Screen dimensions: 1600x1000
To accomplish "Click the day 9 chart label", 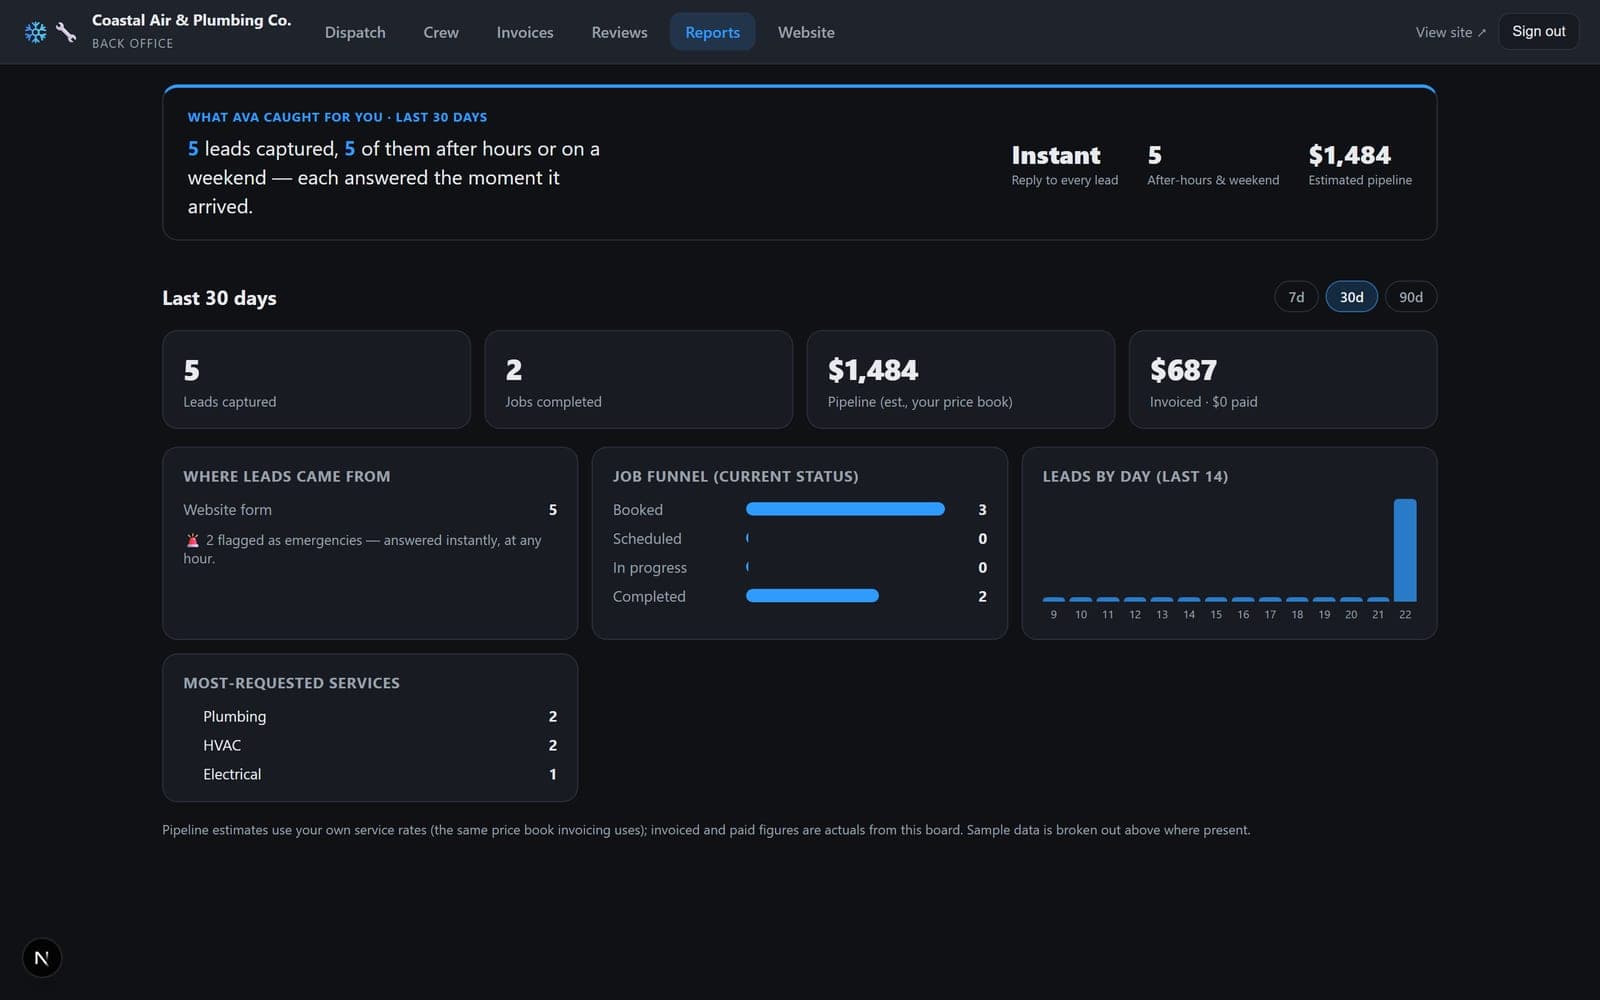I will (1054, 615).
